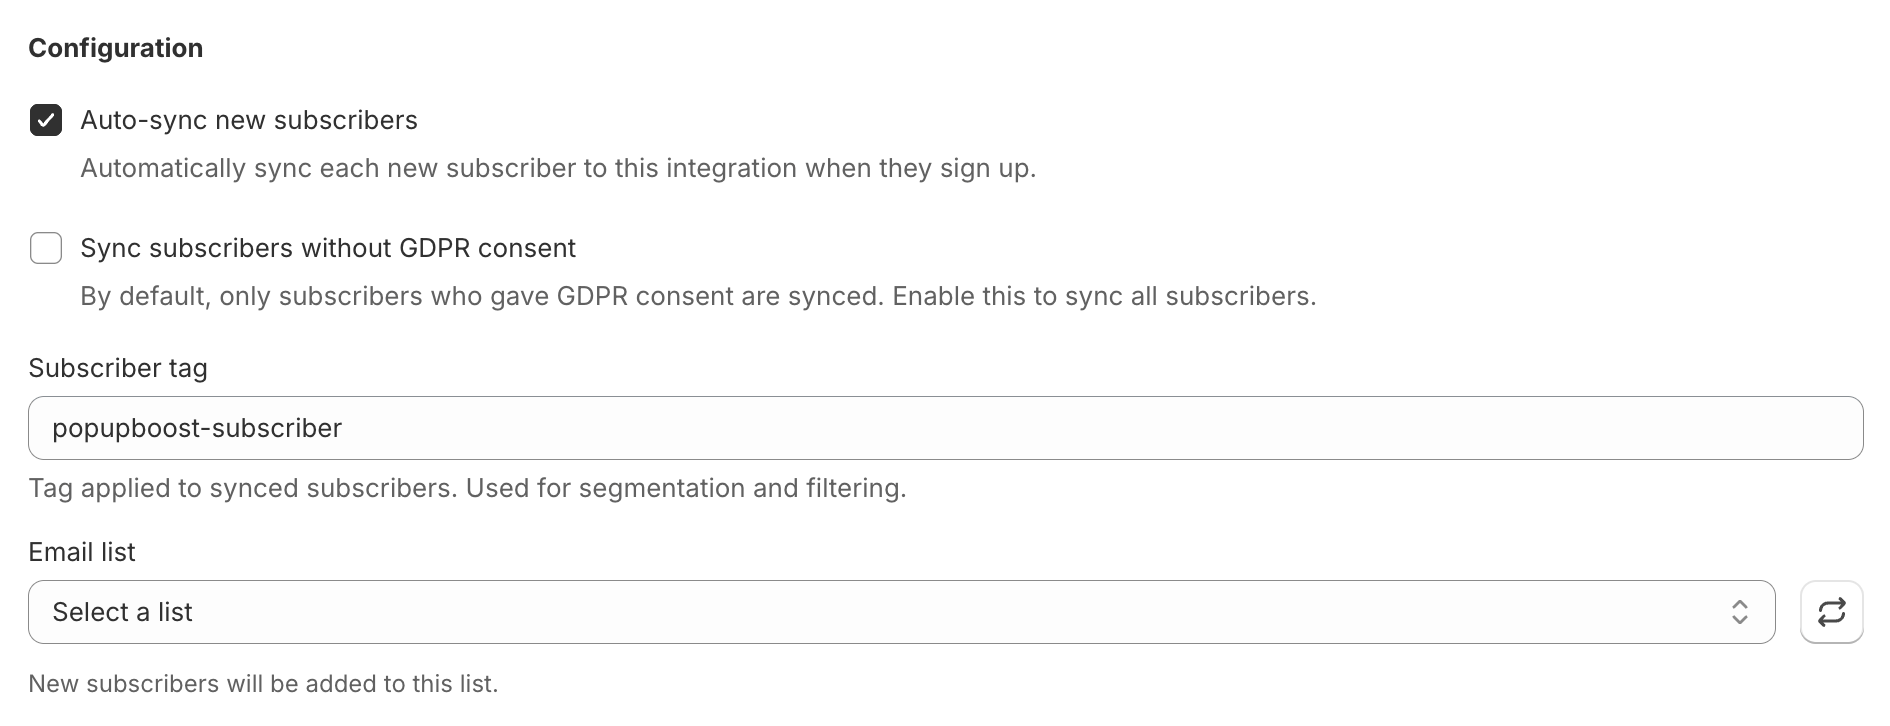
Task: Click the 'By default, only subscribers' GDPR description
Action: pyautogui.click(x=698, y=296)
